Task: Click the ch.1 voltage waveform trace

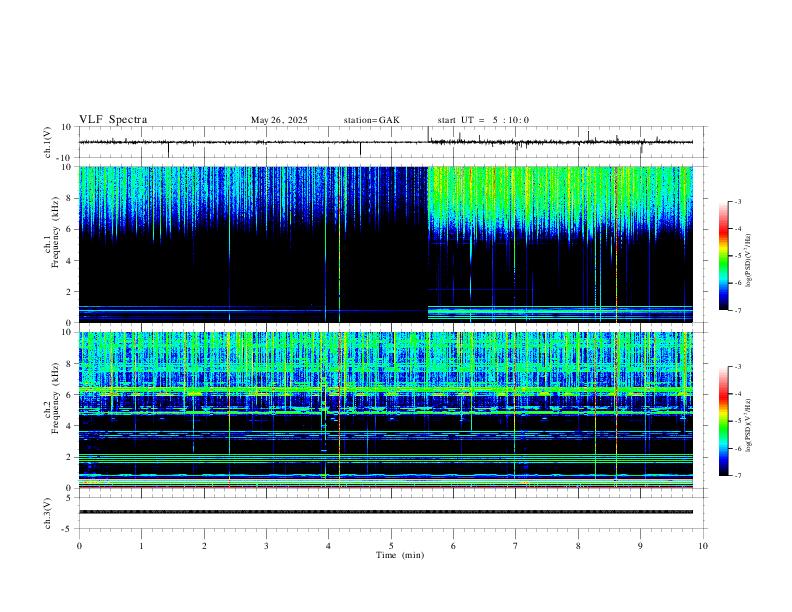Action: (x=386, y=142)
